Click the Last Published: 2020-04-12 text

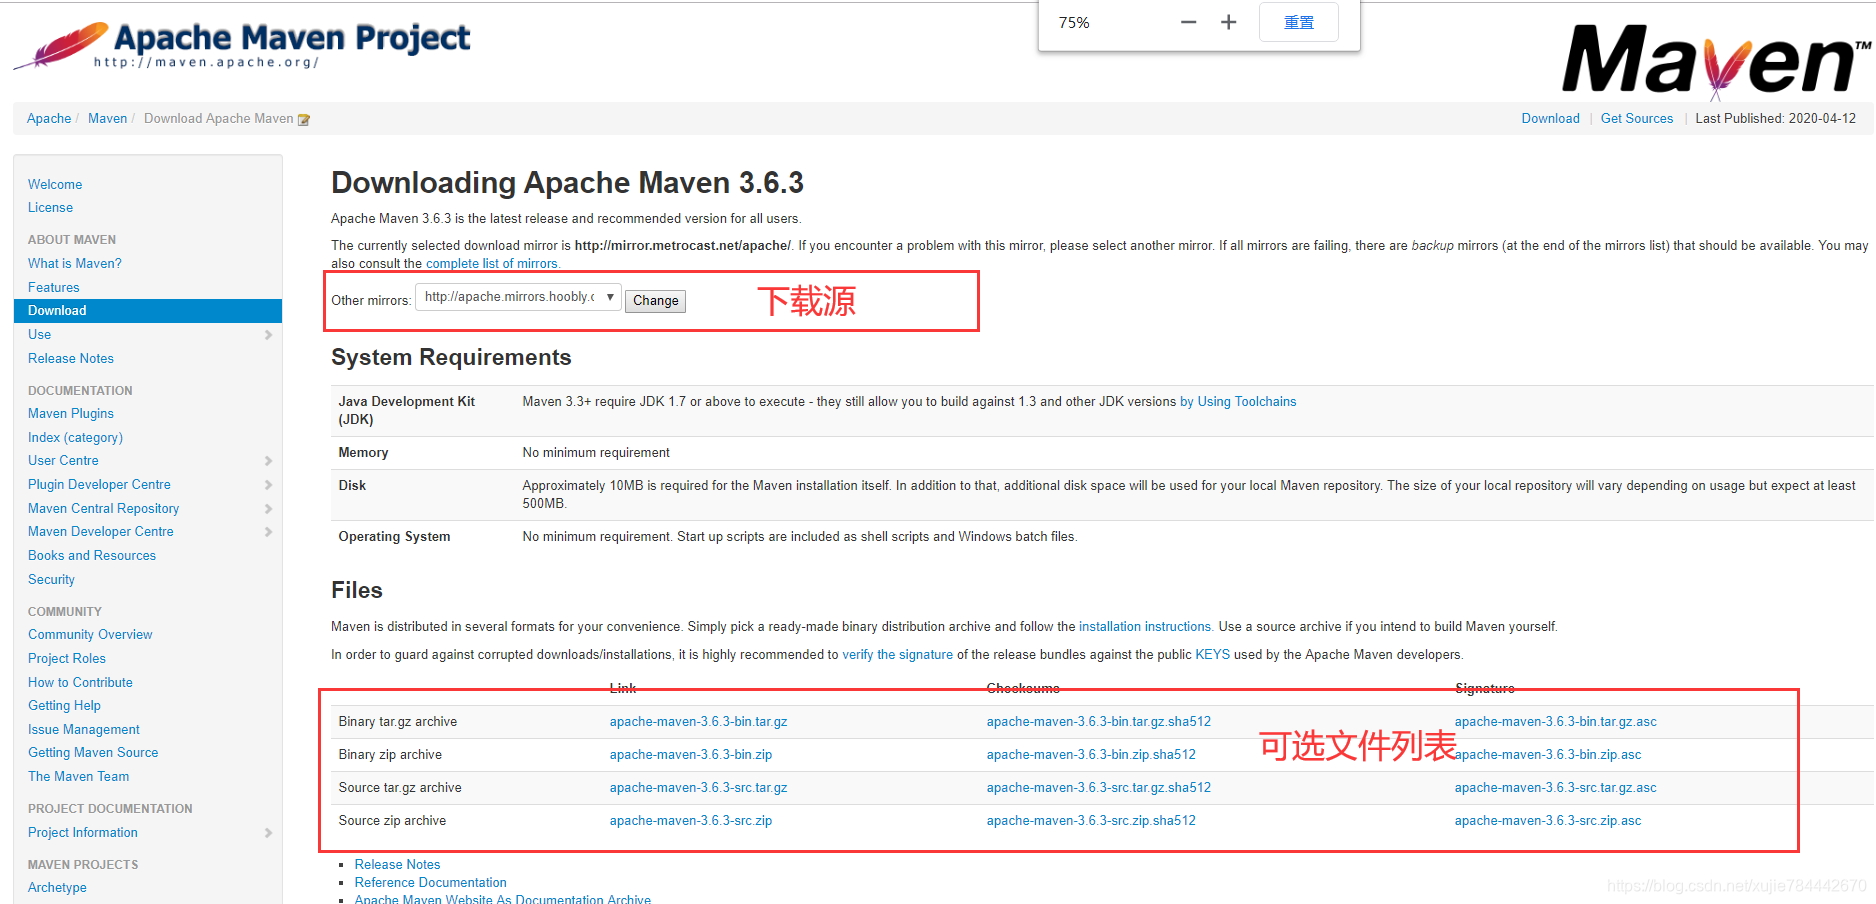[1775, 119]
